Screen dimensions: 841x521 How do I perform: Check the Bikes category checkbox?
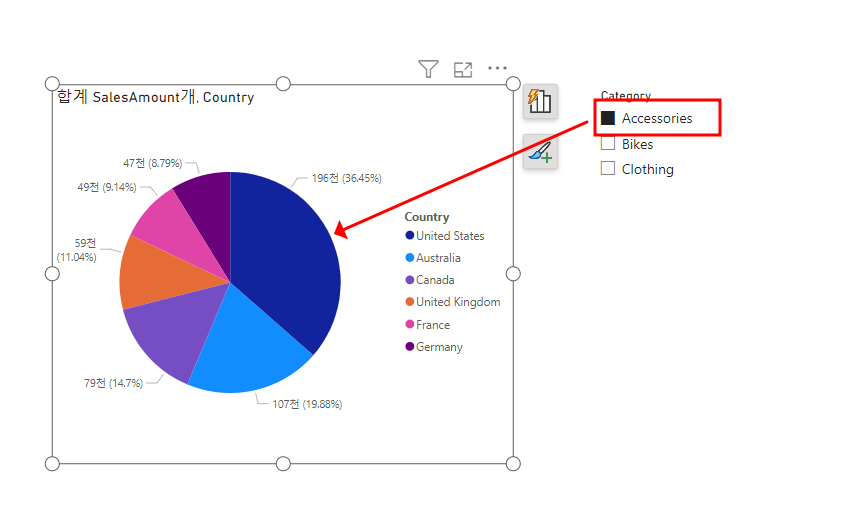tap(608, 143)
